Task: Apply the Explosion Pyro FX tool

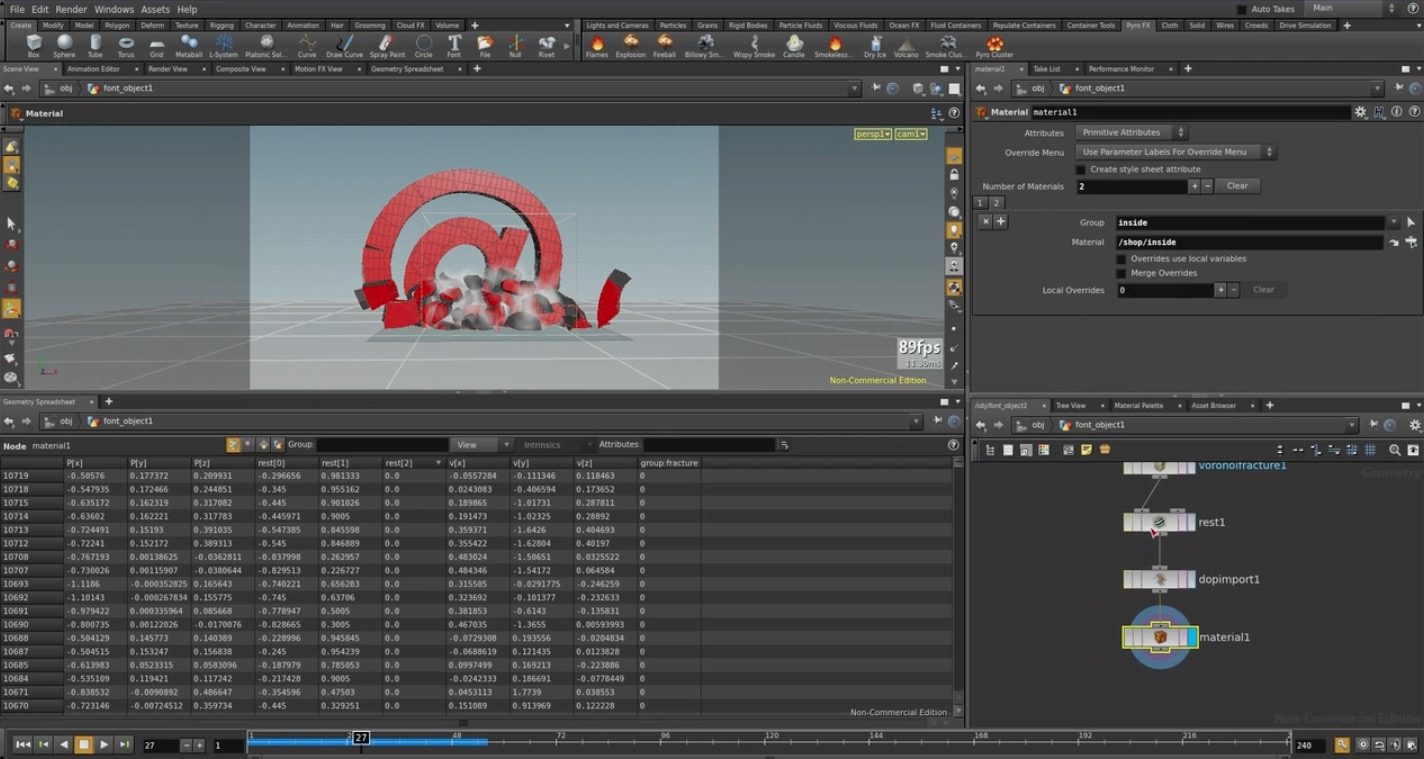Action: 630,46
